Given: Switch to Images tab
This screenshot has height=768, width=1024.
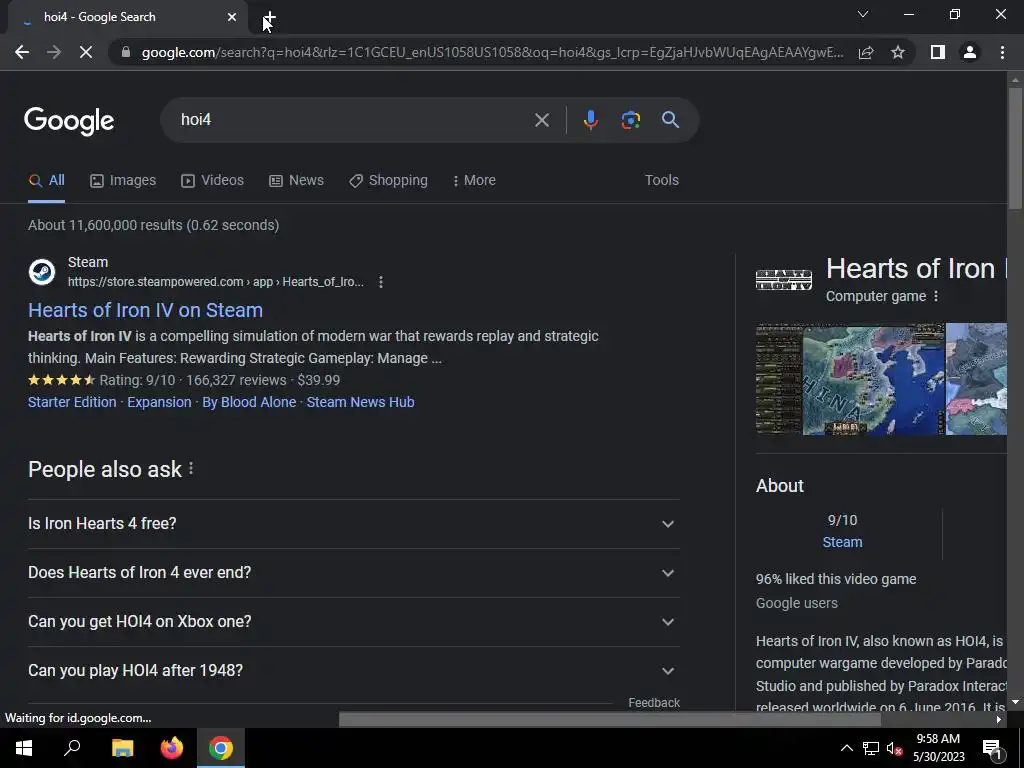Looking at the screenshot, I should 123,180.
